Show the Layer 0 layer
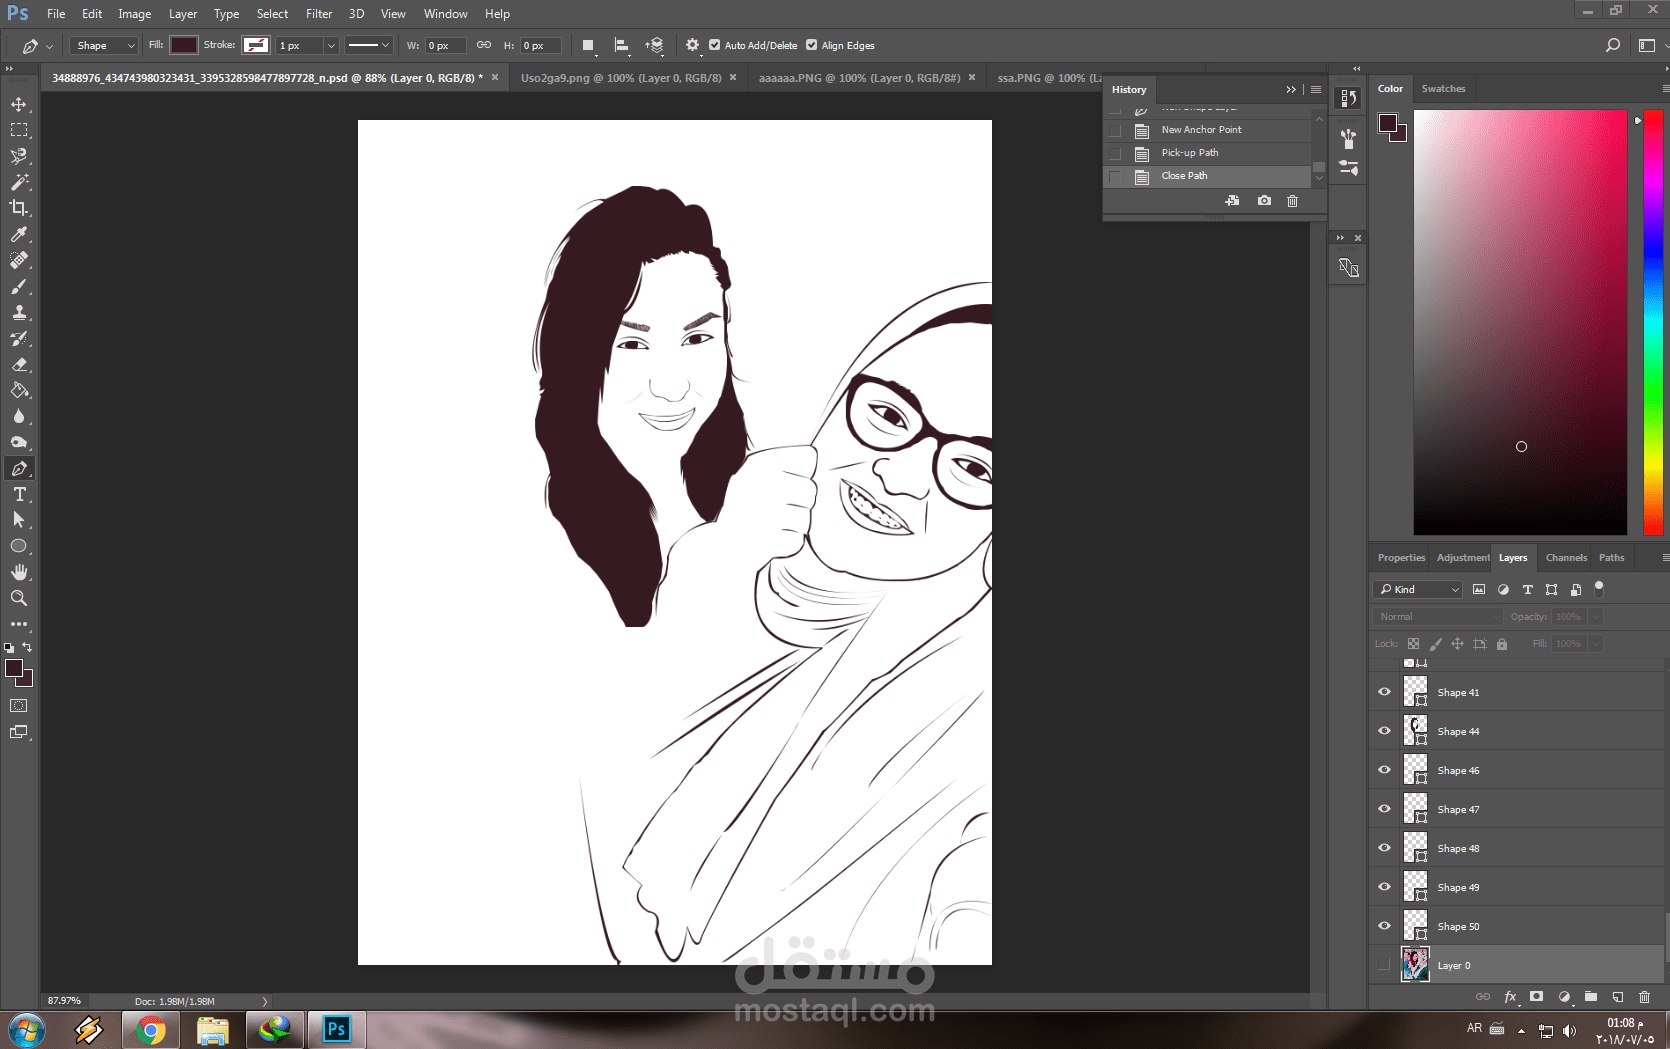Screen dimensions: 1670x1049 1384,965
